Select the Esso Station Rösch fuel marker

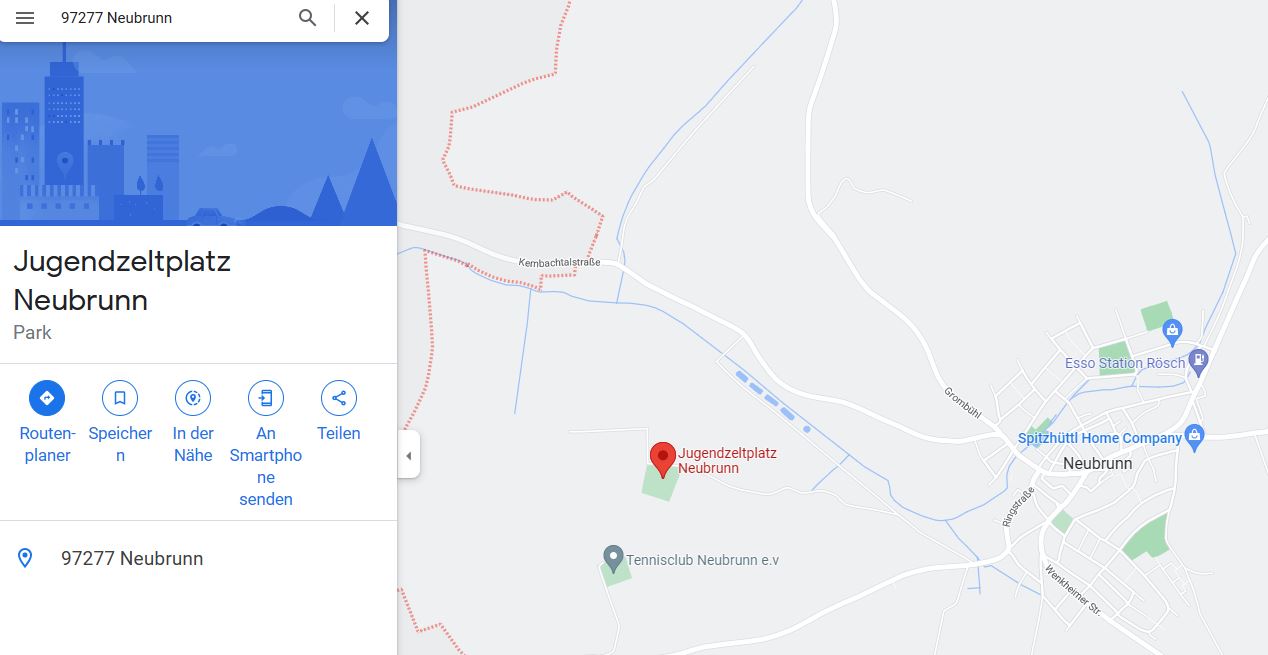pyautogui.click(x=1199, y=361)
